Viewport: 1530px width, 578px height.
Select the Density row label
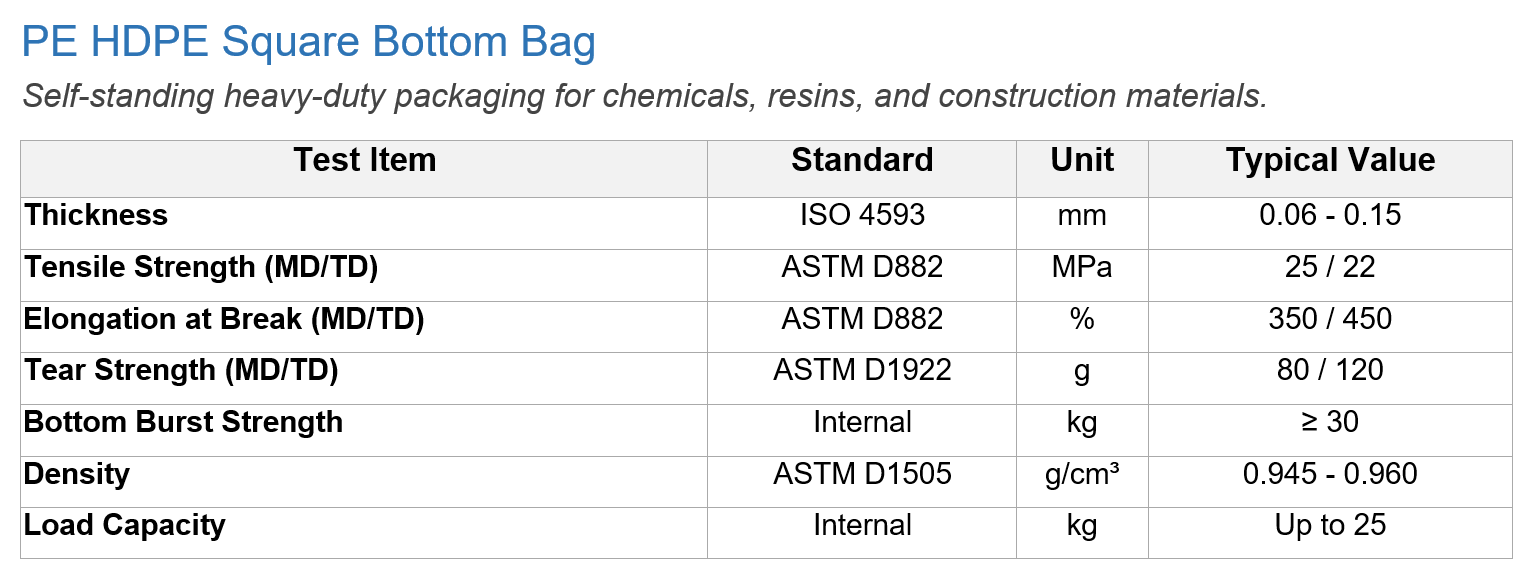point(77,473)
